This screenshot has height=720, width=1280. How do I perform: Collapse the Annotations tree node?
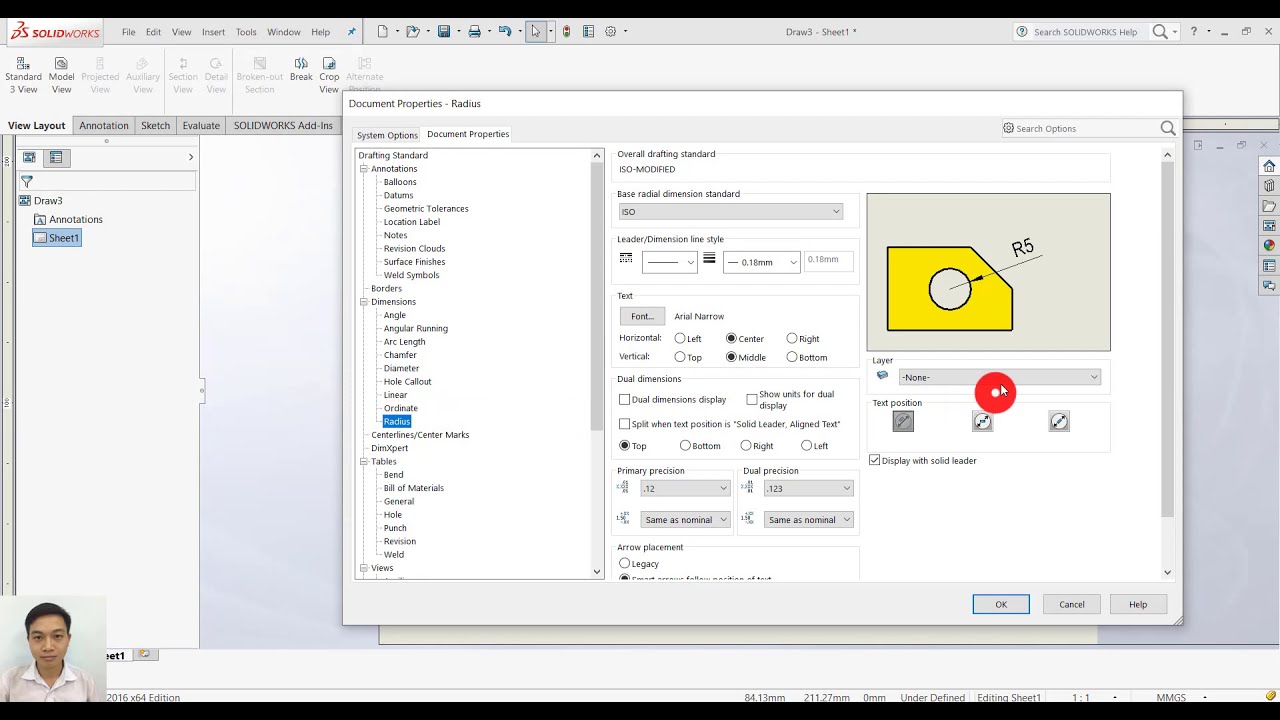[364, 169]
